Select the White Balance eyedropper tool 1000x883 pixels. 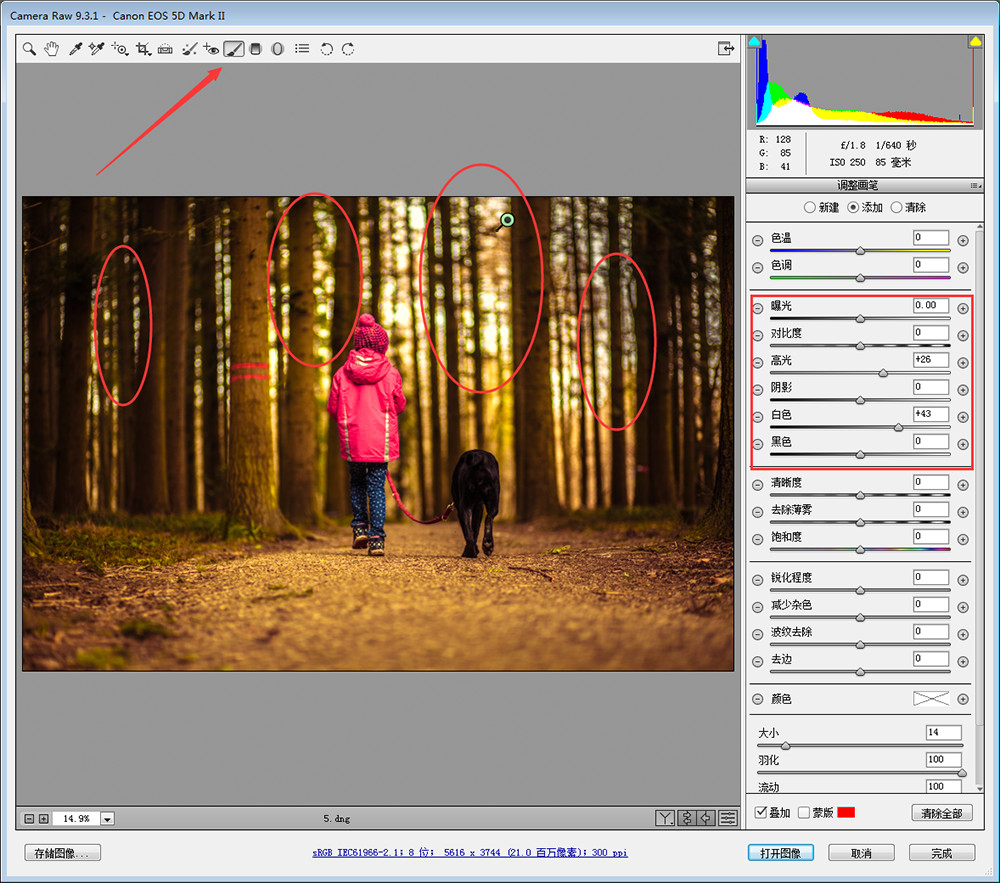tap(75, 49)
